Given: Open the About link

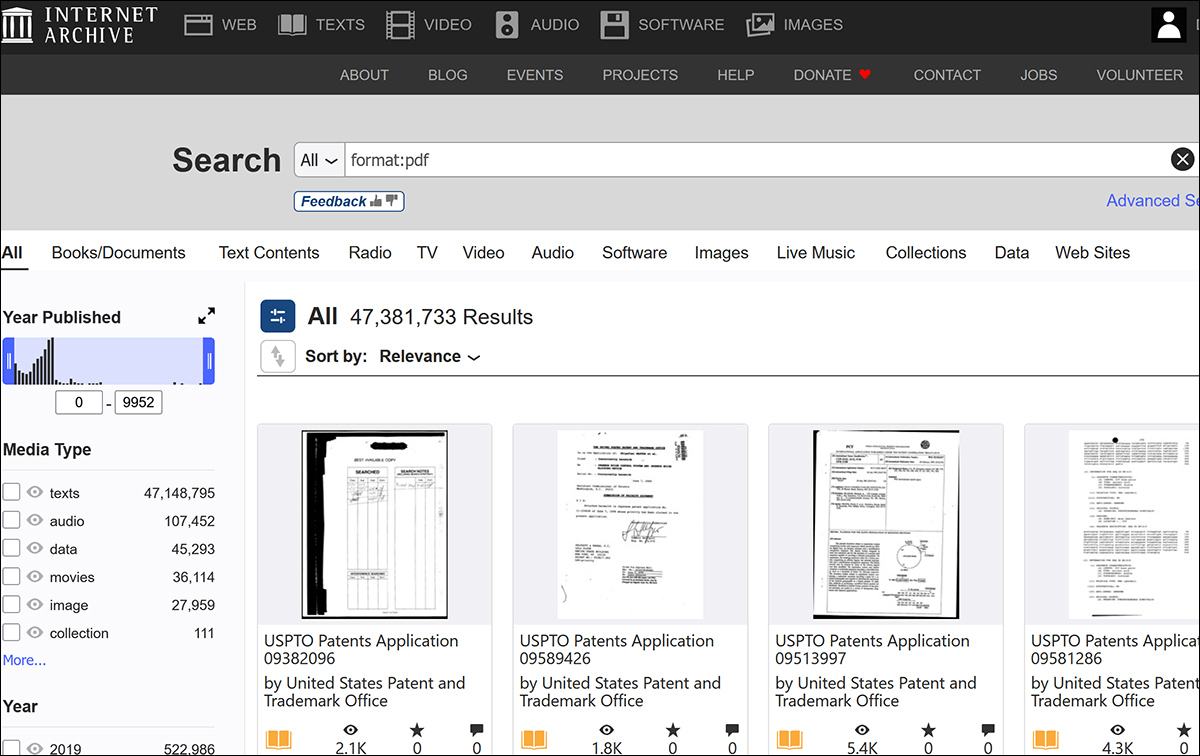Looking at the screenshot, I should (364, 75).
